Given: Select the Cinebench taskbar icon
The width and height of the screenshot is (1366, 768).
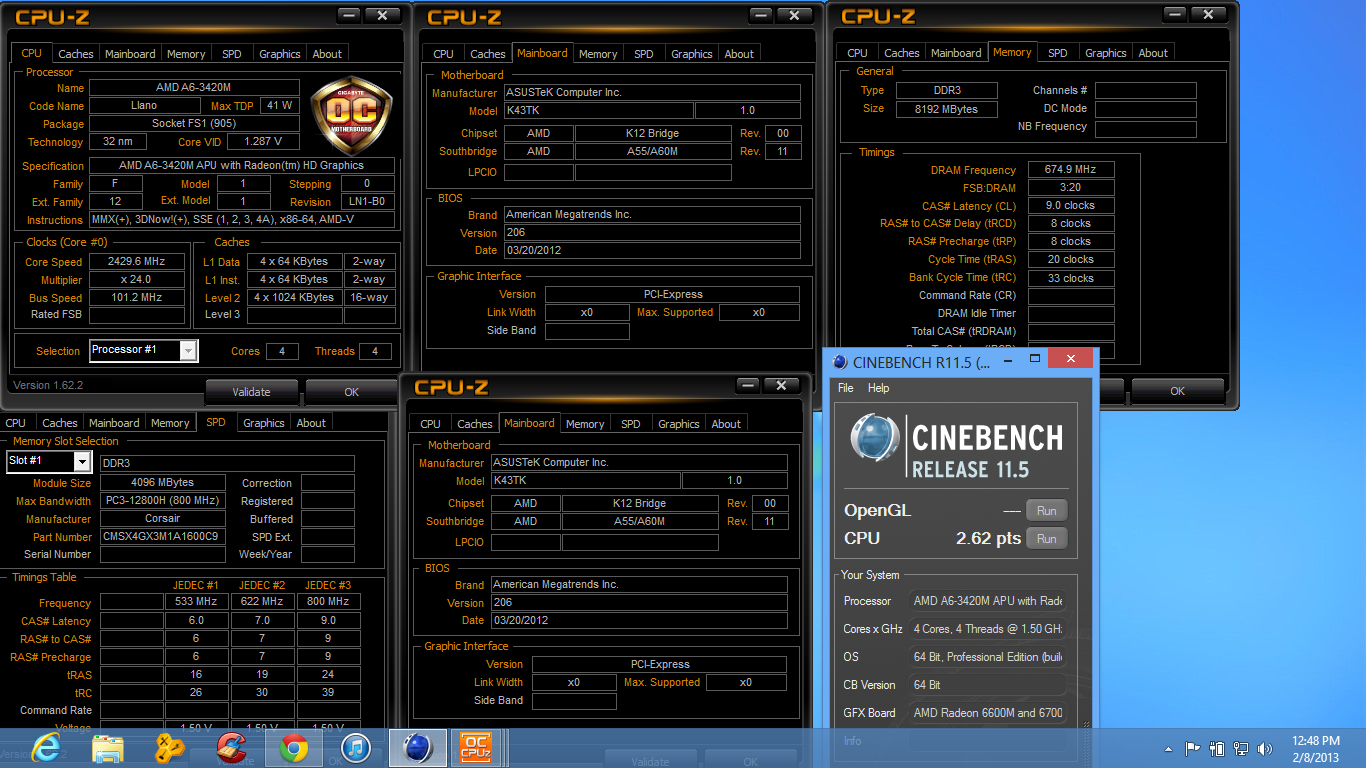Looking at the screenshot, I should (417, 747).
